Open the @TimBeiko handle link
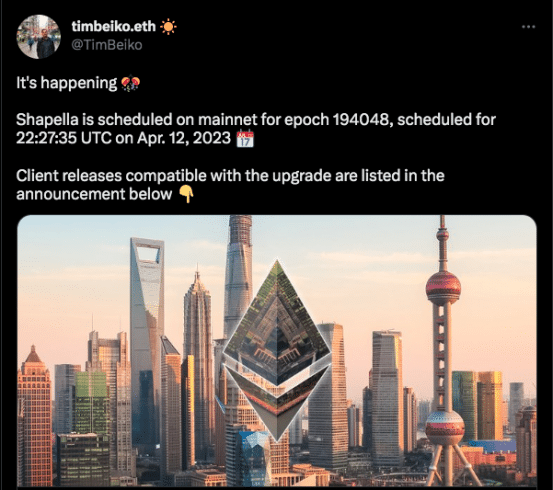The height and width of the screenshot is (490, 553). 107,45
